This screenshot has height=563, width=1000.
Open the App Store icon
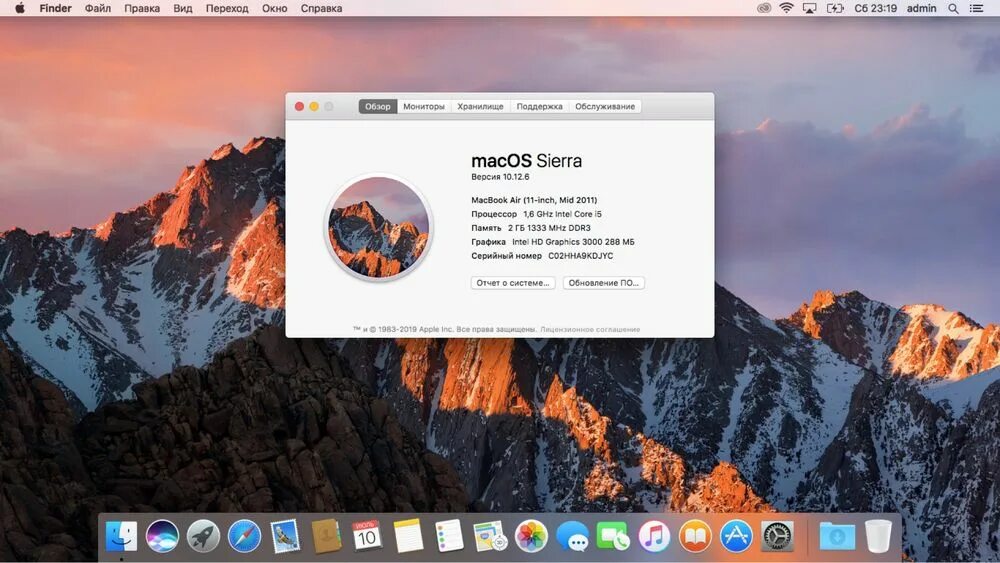736,536
